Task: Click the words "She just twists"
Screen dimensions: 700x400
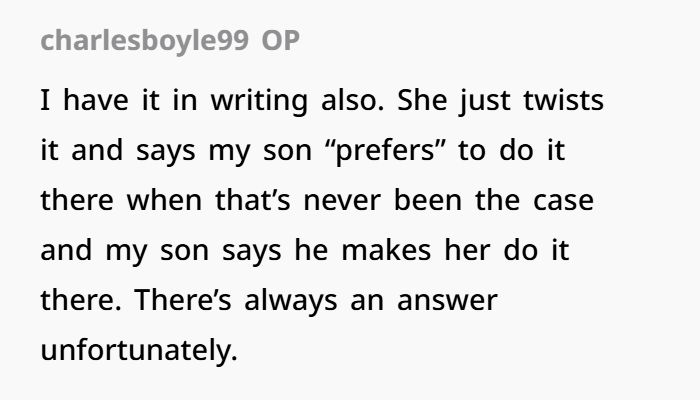Action: pyautogui.click(x=500, y=100)
